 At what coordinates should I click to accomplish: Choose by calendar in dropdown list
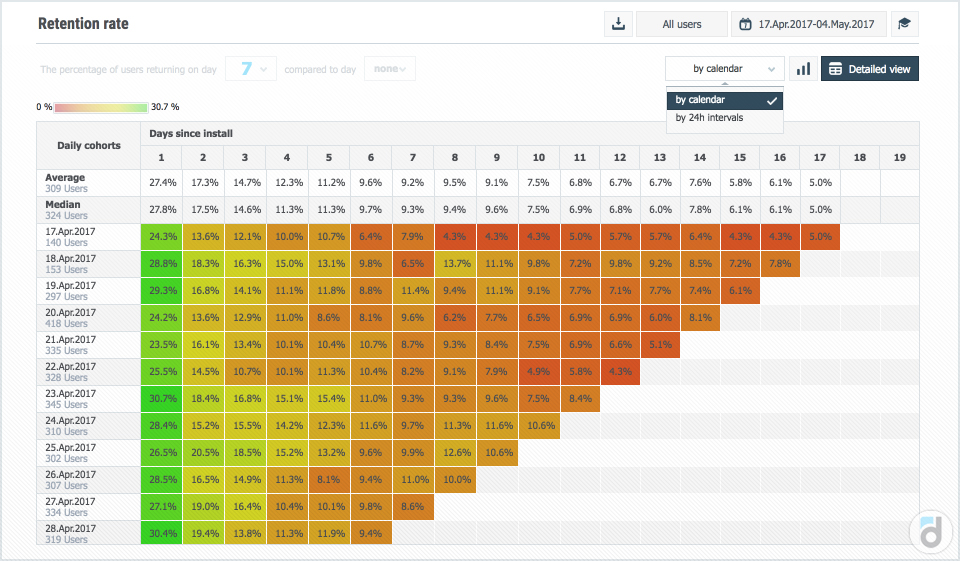point(700,100)
